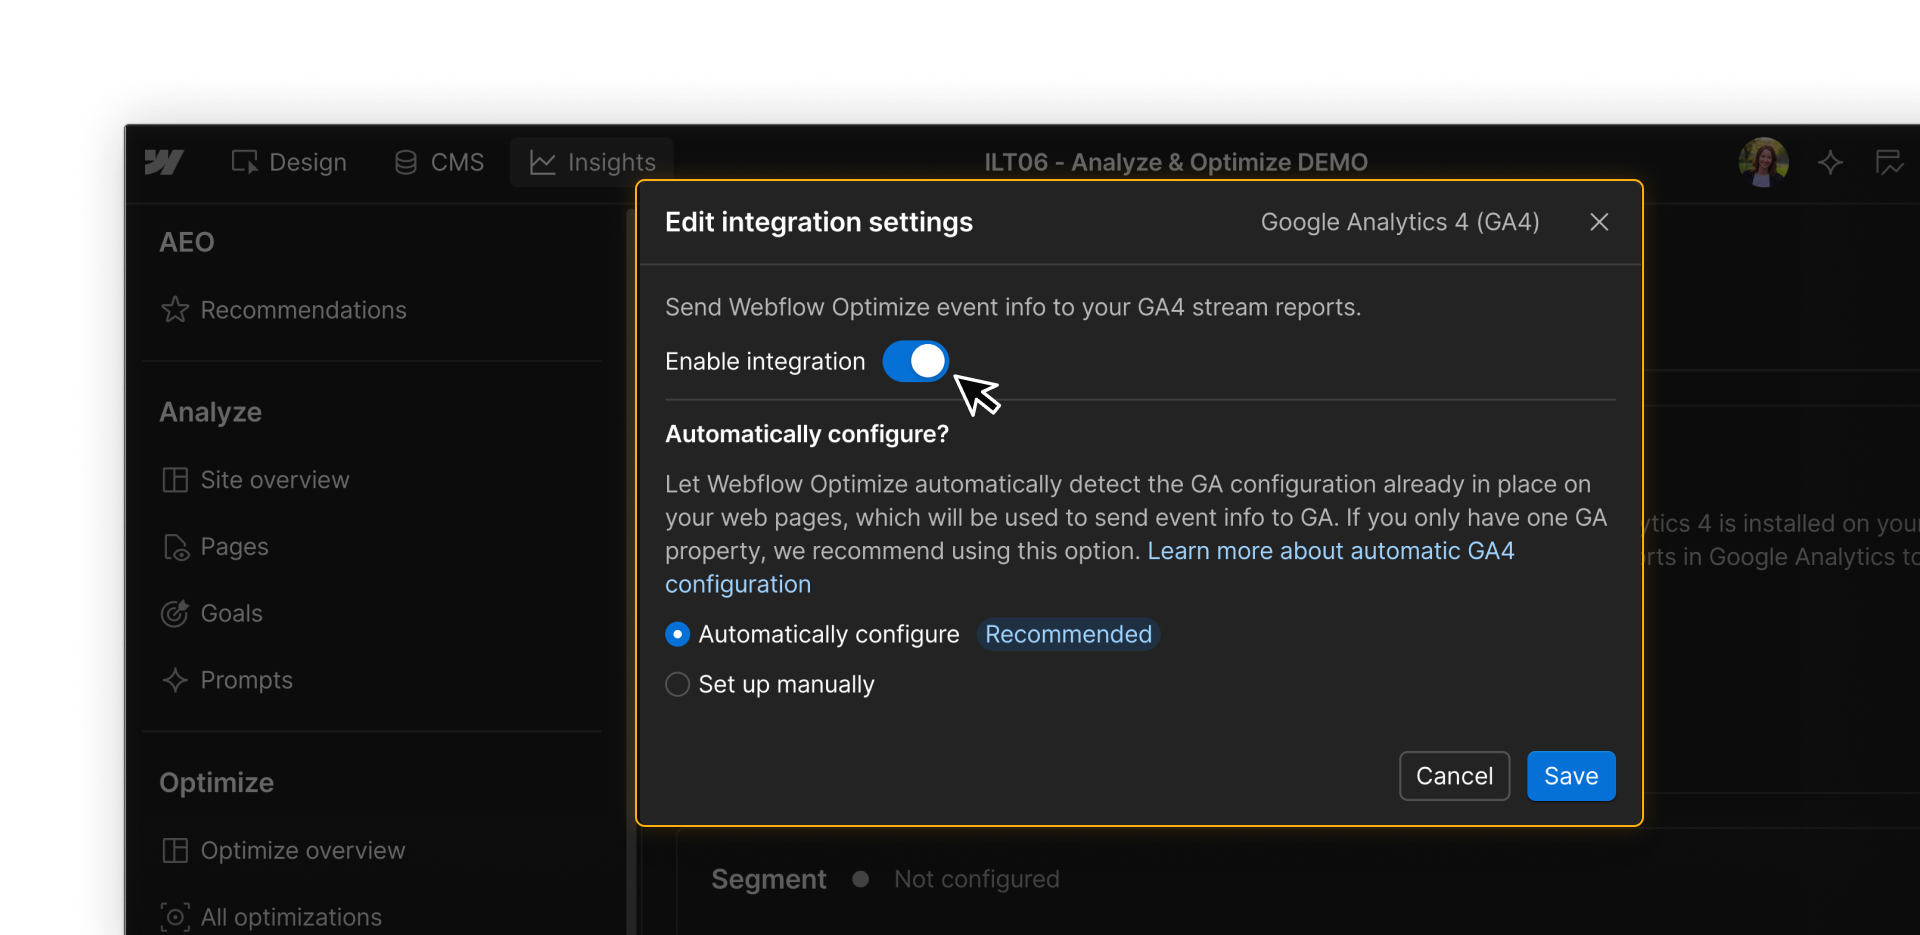1920x935 pixels.
Task: Click the Pages document icon
Action: (x=175, y=547)
